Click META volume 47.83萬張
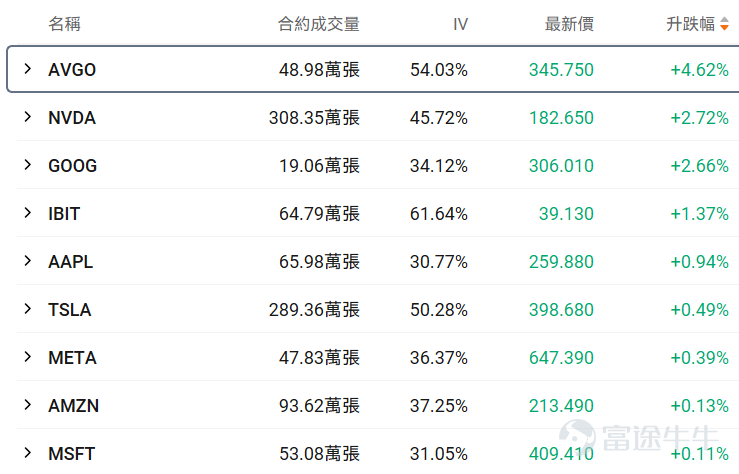739x474 pixels. pos(320,358)
